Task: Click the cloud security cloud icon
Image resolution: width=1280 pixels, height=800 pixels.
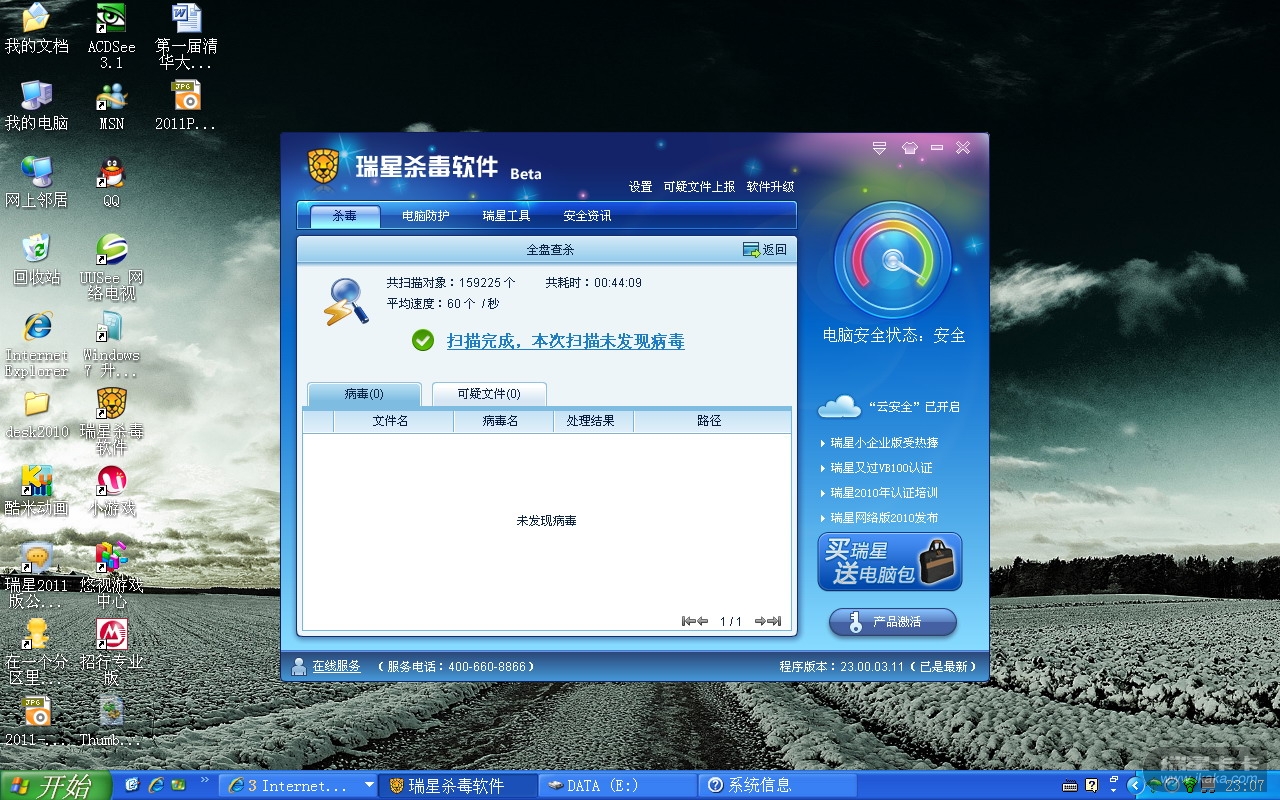Action: [839, 406]
